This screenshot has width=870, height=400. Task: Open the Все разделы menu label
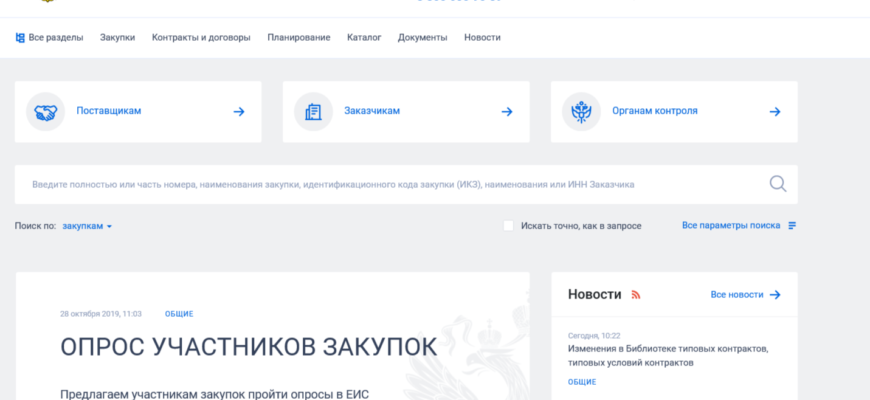click(56, 38)
